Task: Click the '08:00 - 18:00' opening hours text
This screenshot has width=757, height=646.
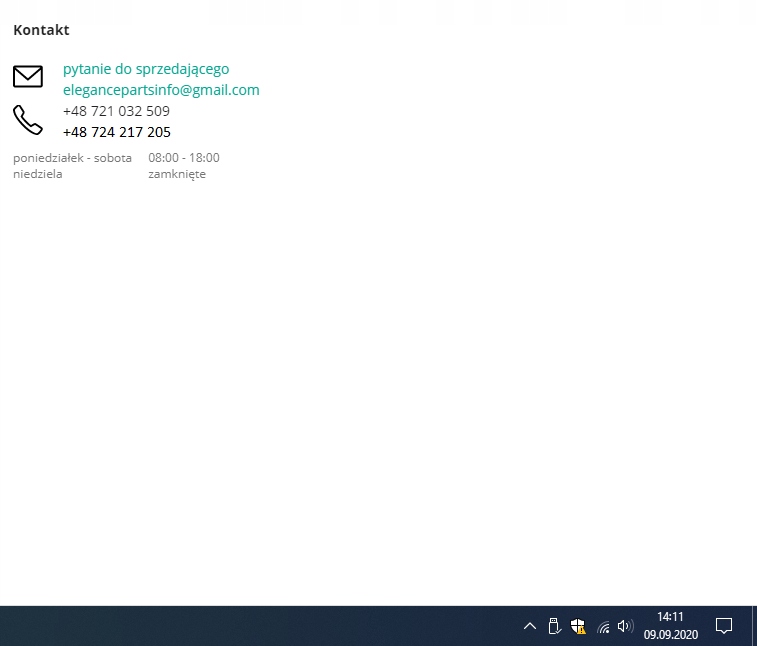Action: click(x=184, y=158)
